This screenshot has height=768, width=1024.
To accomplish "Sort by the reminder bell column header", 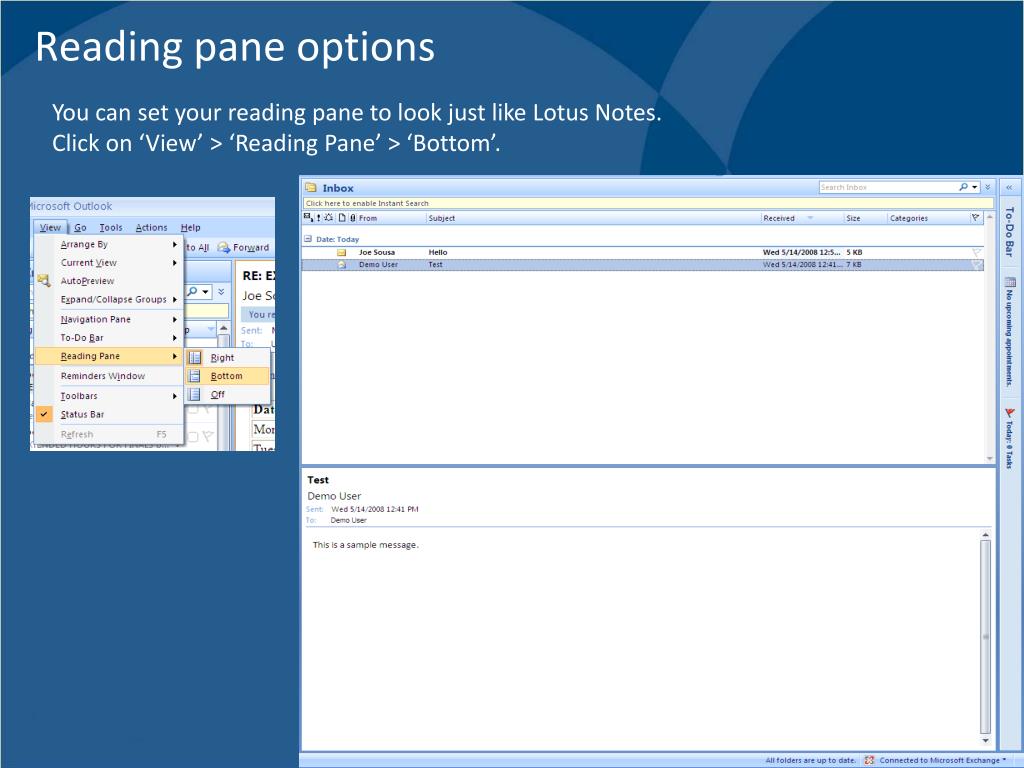I will click(328, 217).
